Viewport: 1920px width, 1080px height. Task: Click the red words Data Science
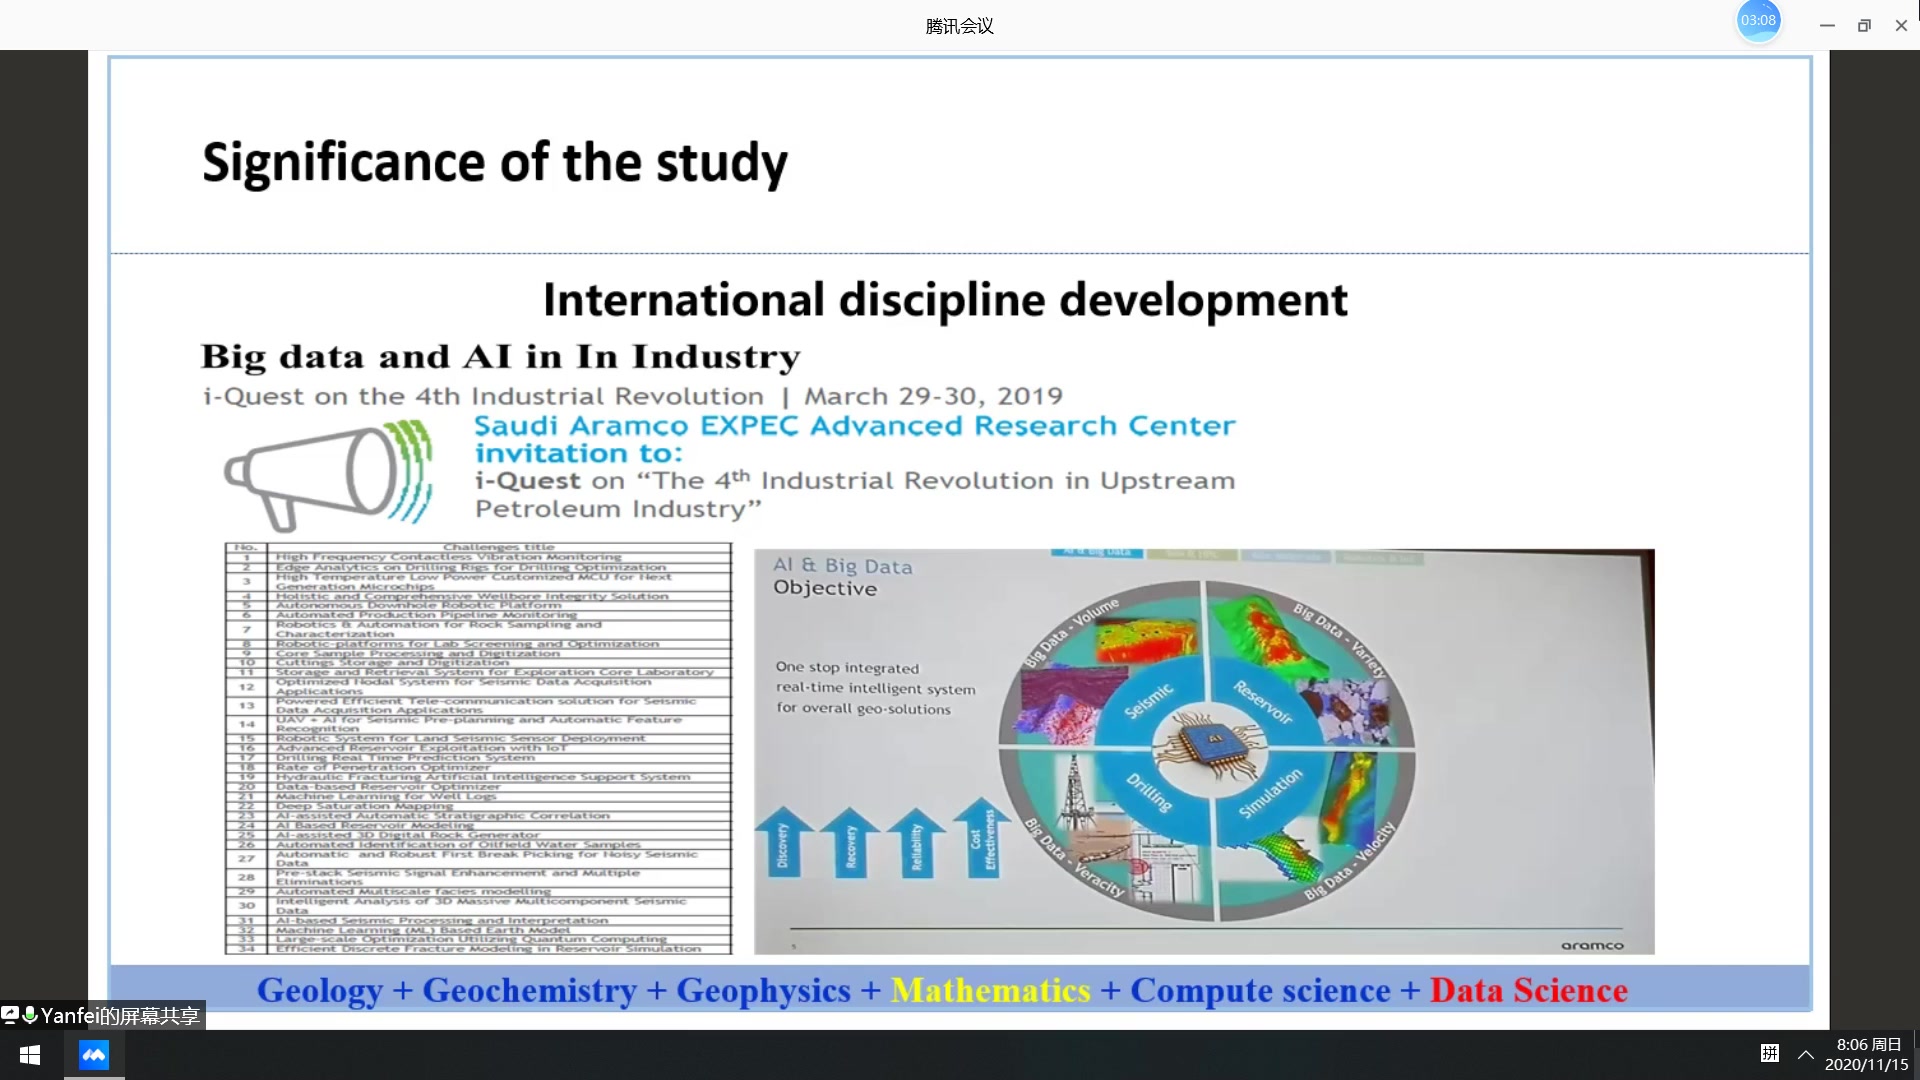point(1528,990)
